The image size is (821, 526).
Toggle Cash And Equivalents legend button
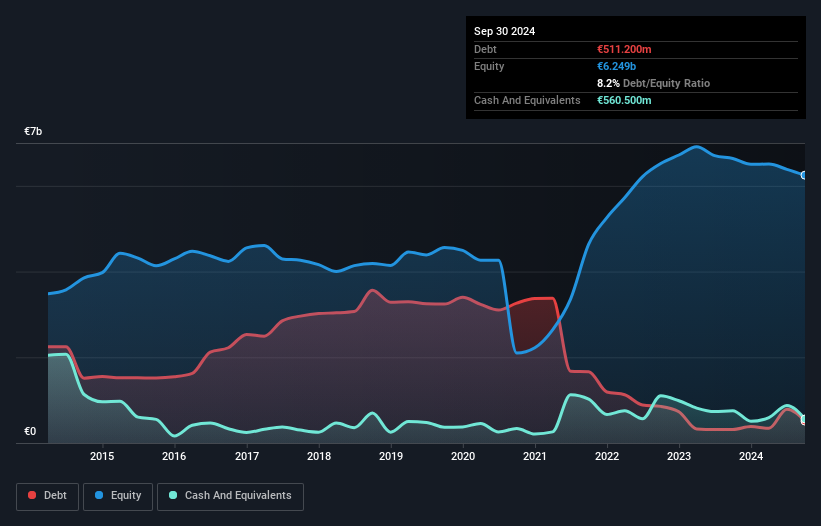(x=230, y=496)
